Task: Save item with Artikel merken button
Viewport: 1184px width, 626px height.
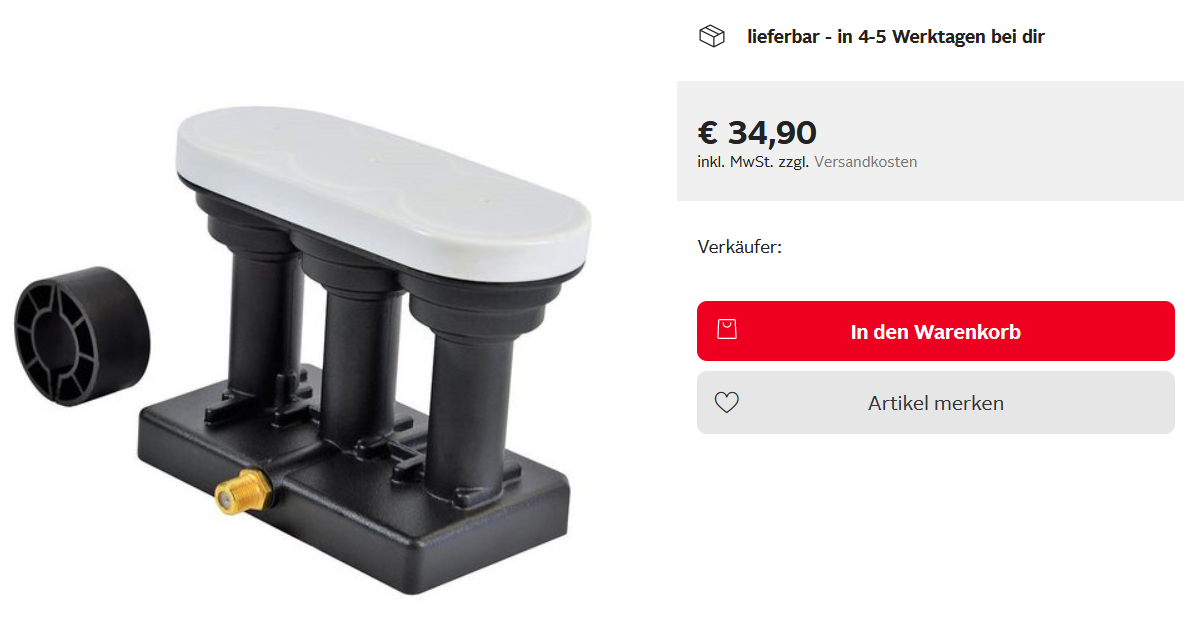Action: [936, 402]
